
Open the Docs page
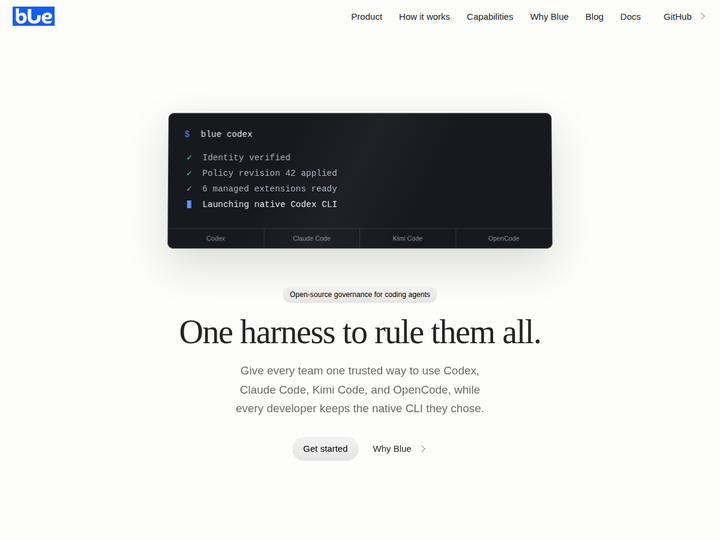coord(630,17)
